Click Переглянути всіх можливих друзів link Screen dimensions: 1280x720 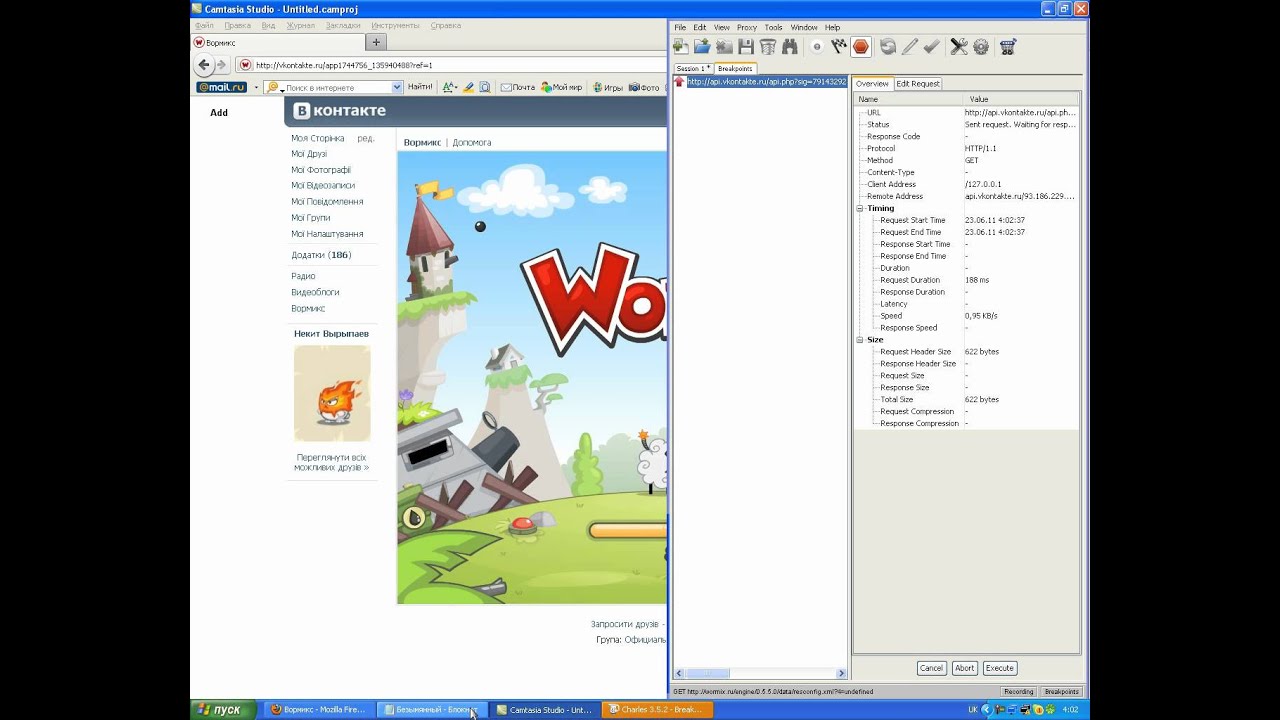pyautogui.click(x=332, y=462)
